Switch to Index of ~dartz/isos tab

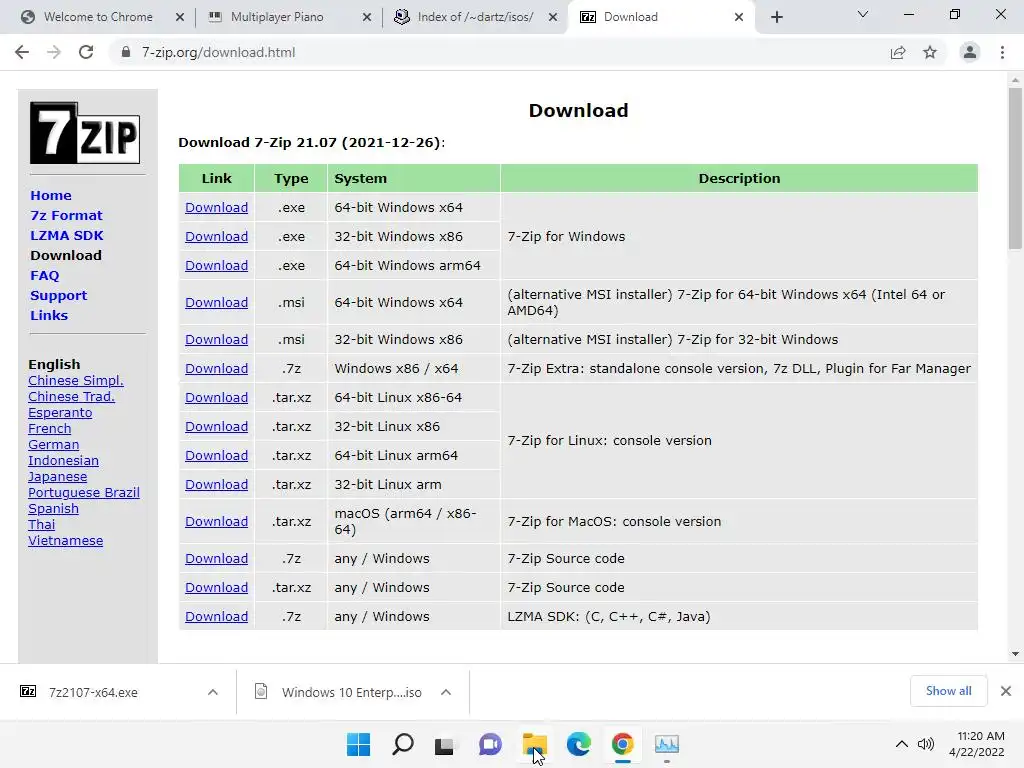(475, 17)
